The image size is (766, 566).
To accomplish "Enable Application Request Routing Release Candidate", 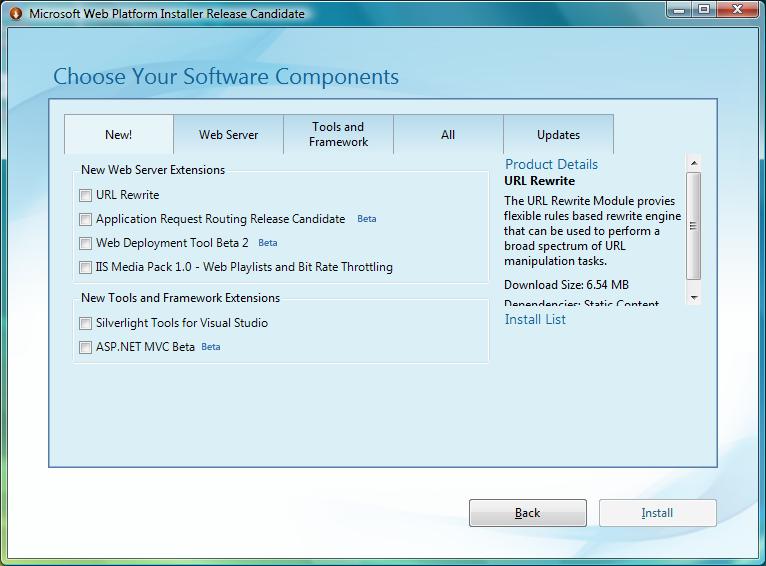I will (85, 219).
